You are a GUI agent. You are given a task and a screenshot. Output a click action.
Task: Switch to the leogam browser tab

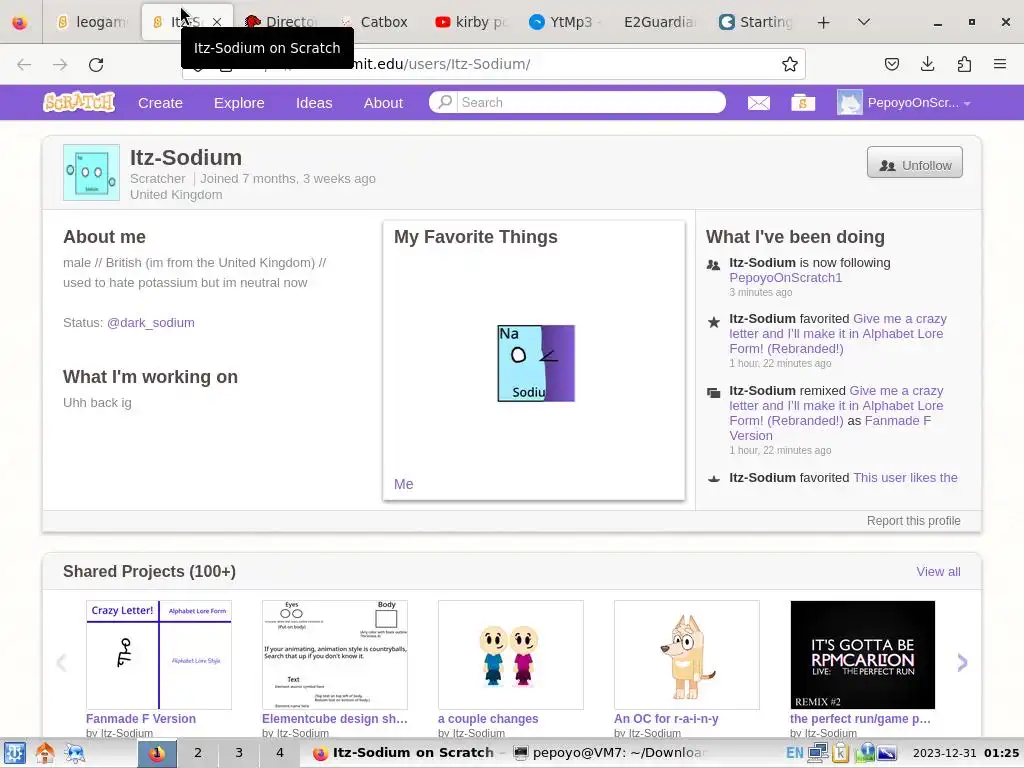92,22
